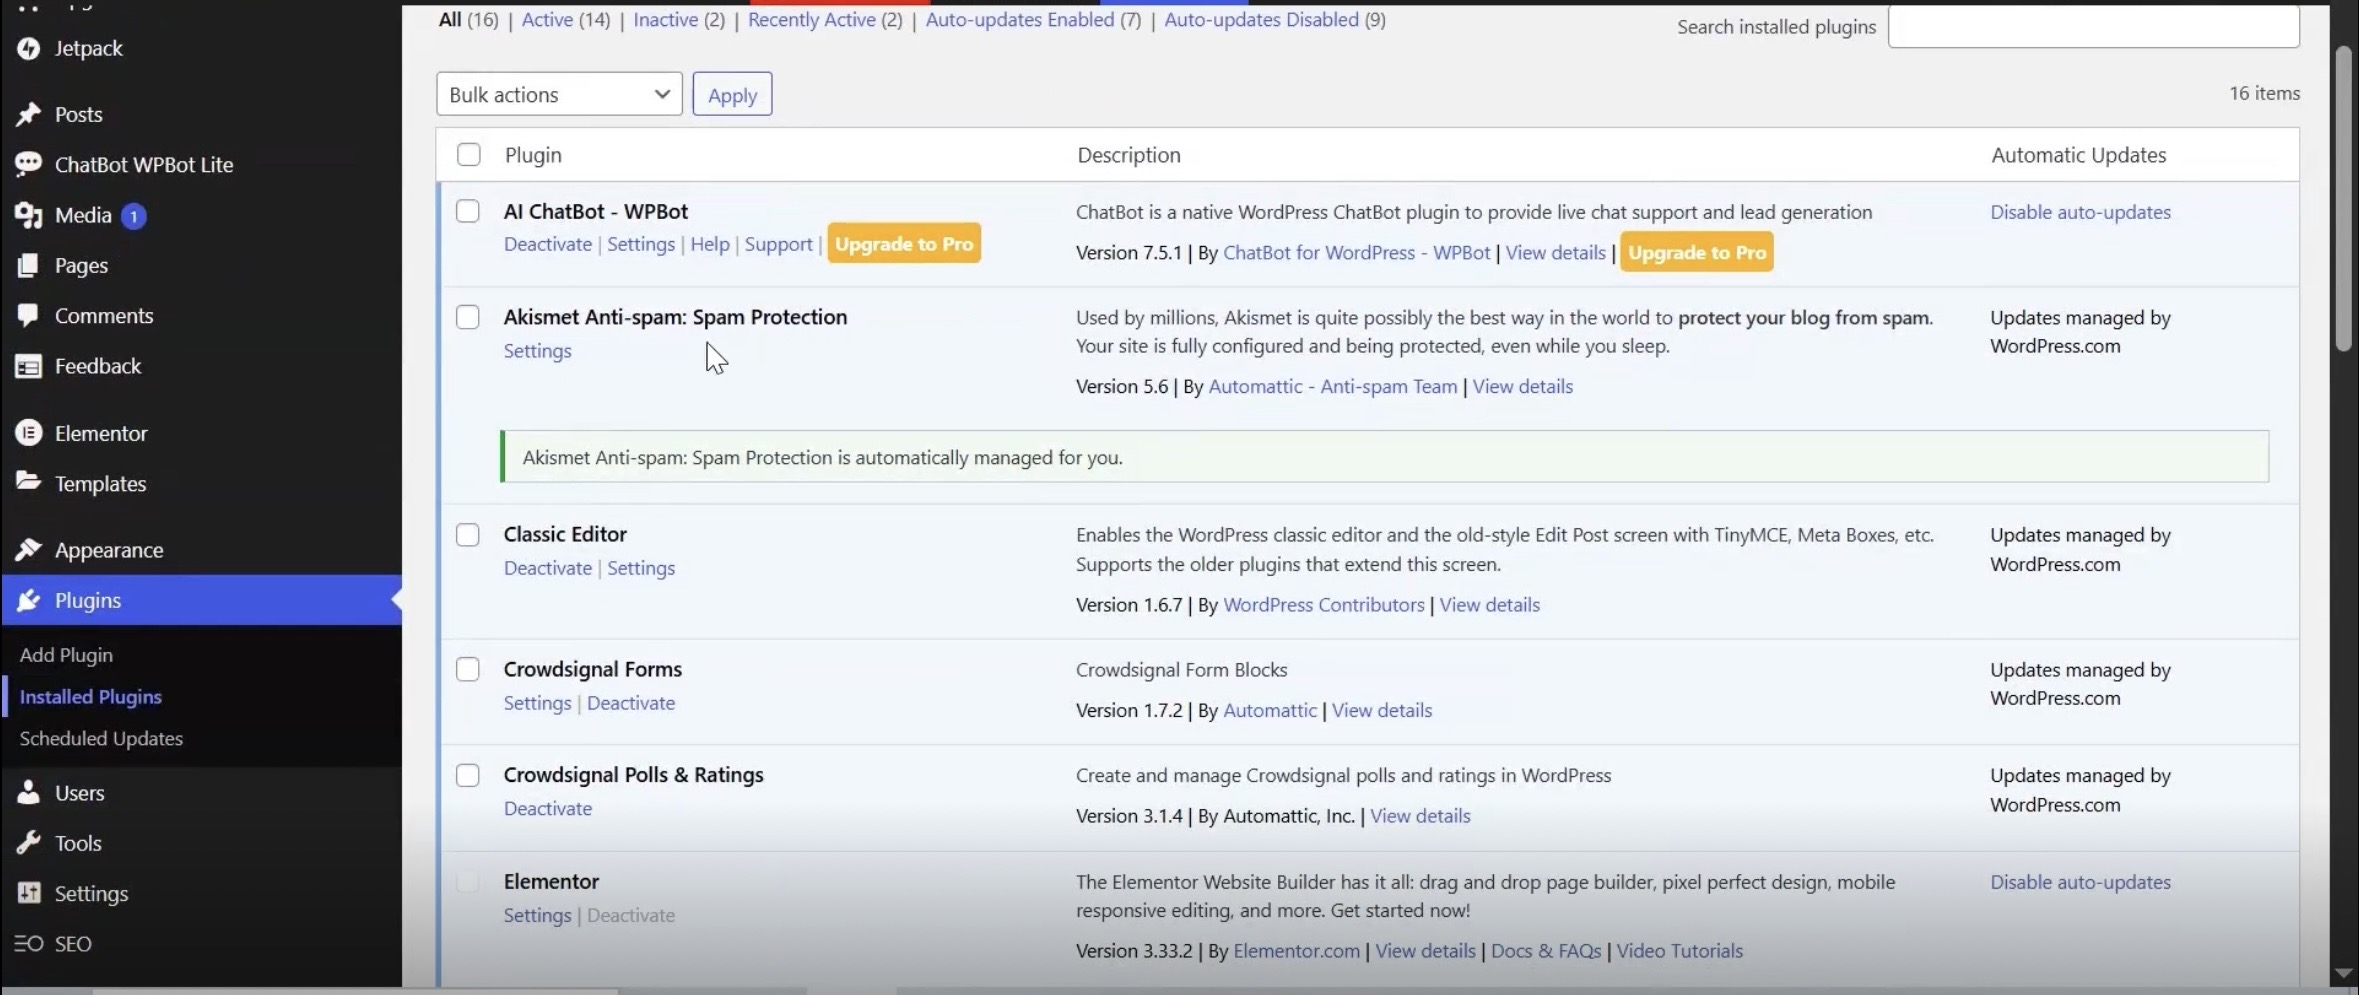Open SEO panel from sidebar
Viewport: 2359px width, 995px height.
tap(30, 943)
